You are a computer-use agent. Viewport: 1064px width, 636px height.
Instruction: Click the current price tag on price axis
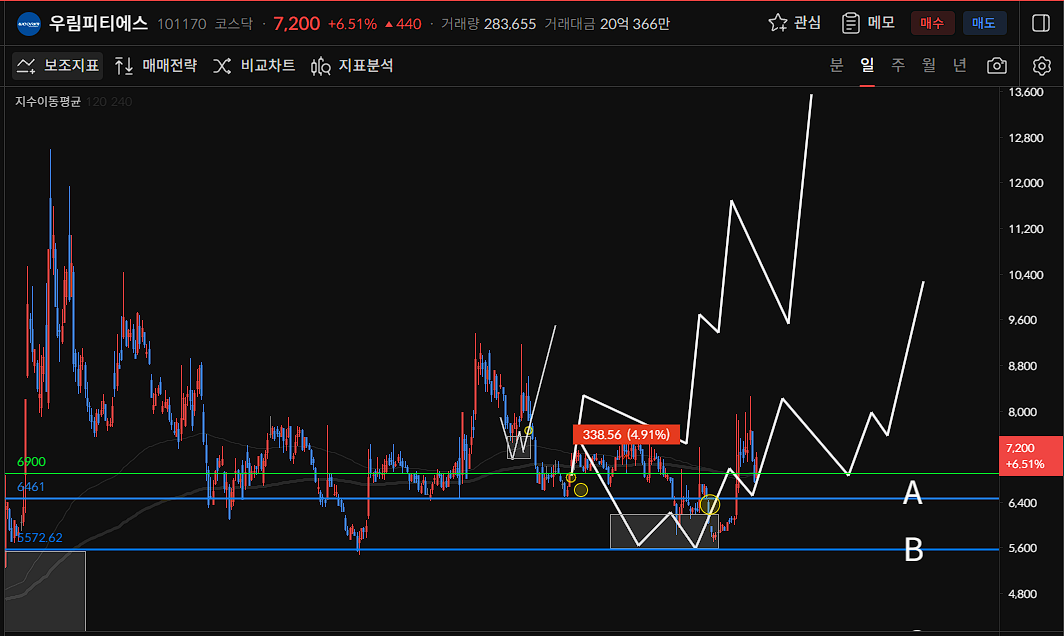[x=1031, y=455]
